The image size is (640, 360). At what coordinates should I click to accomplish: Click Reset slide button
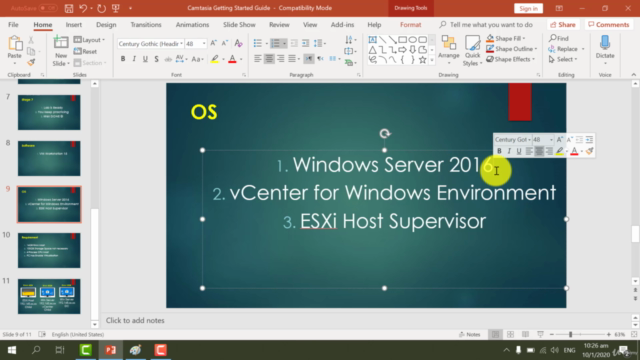85,51
